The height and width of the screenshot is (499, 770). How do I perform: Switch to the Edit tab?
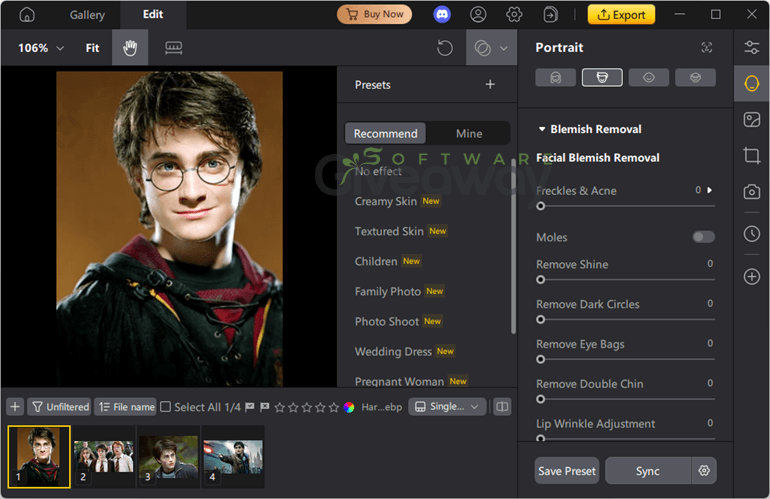click(x=153, y=15)
